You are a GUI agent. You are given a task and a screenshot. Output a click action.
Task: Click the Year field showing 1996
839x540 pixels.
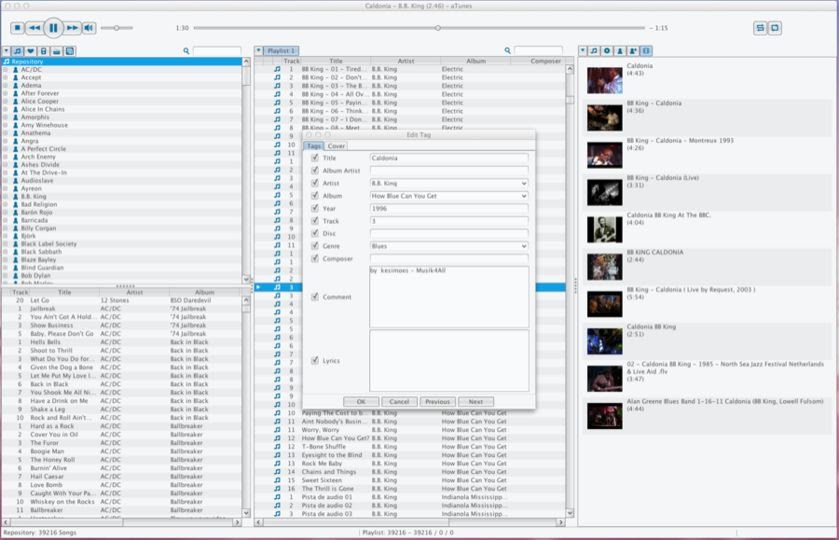(449, 208)
